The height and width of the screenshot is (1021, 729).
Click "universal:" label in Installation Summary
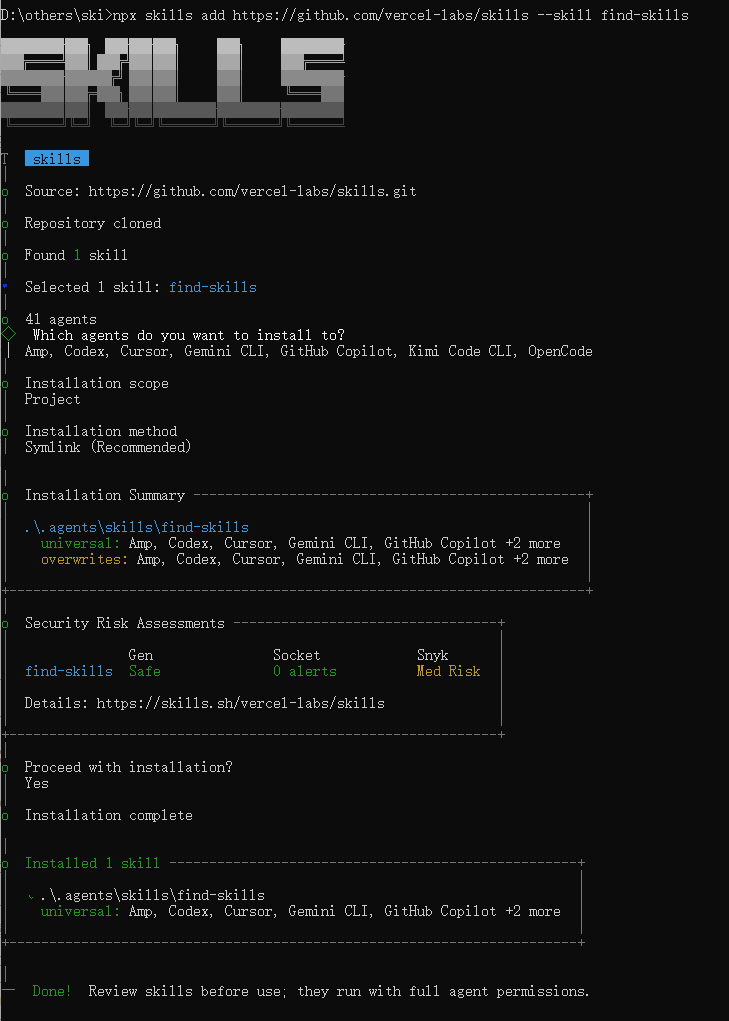click(x=81, y=543)
